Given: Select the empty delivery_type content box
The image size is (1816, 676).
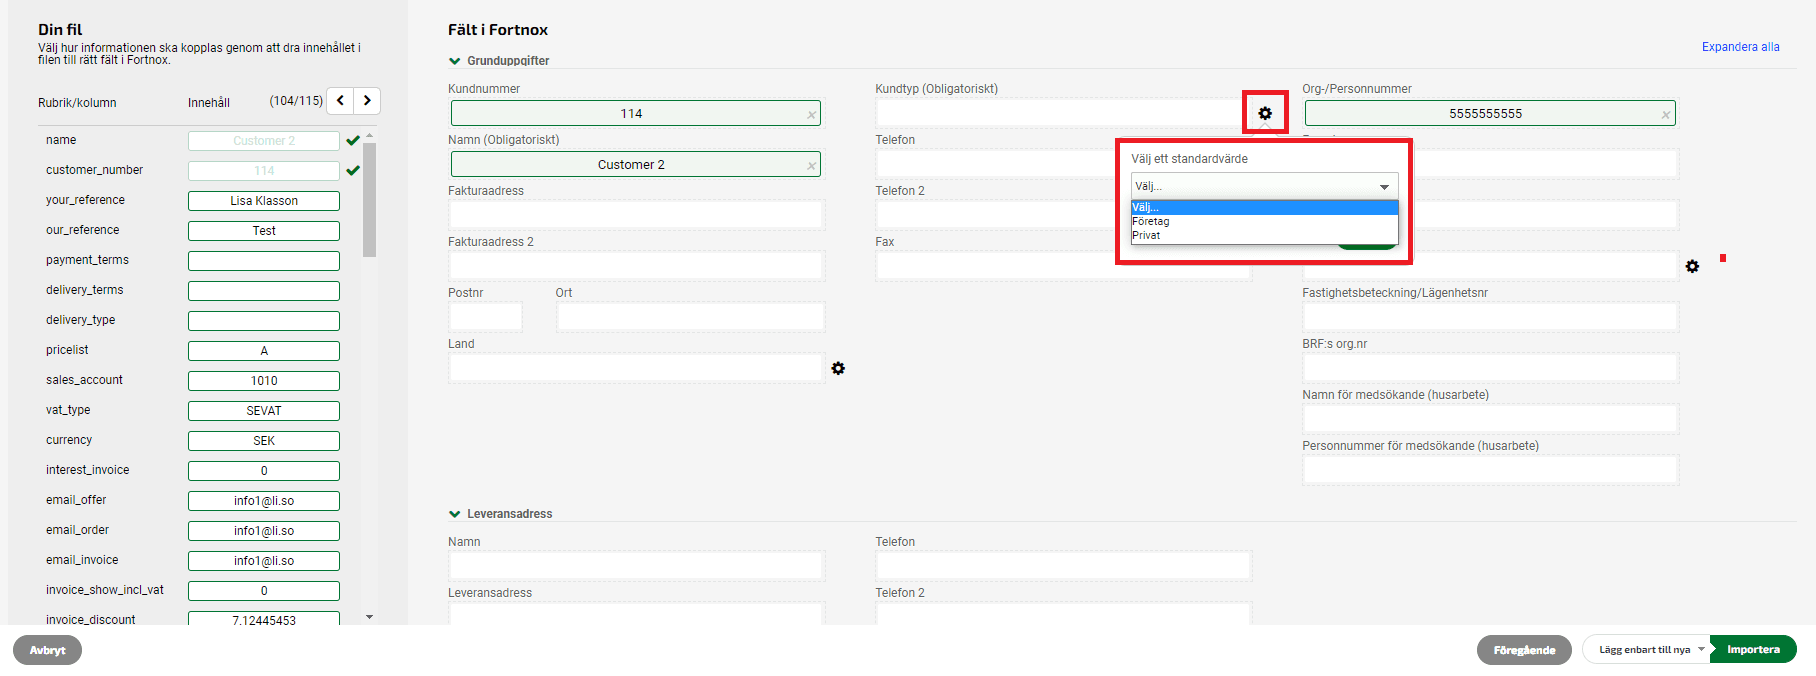Looking at the screenshot, I should (264, 321).
